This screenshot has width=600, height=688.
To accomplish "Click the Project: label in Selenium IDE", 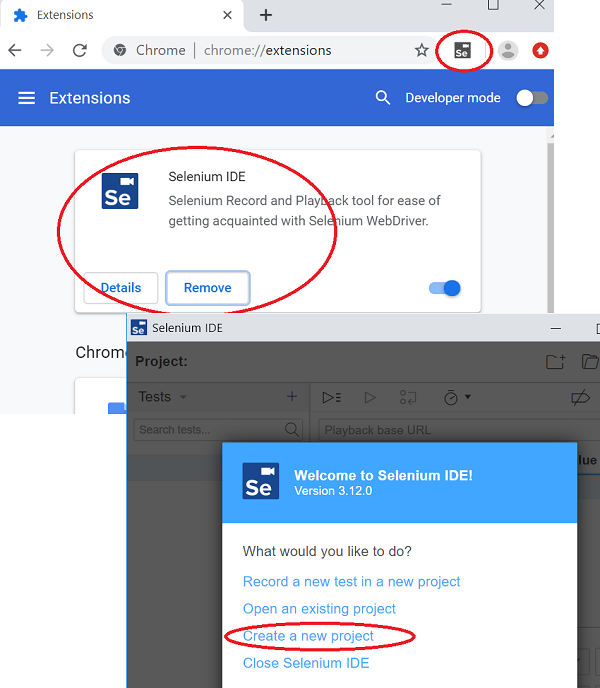I will 162,362.
